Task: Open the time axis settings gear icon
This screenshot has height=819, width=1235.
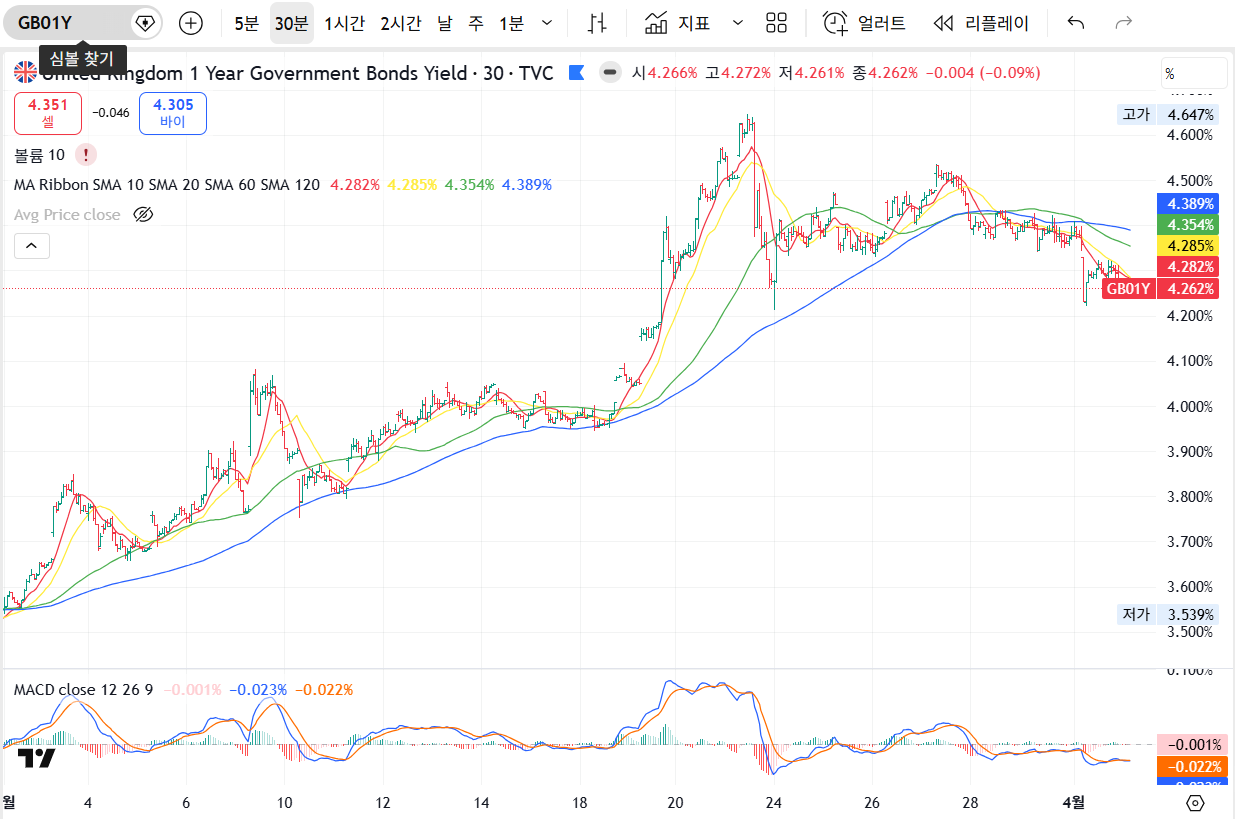Action: tap(1195, 803)
